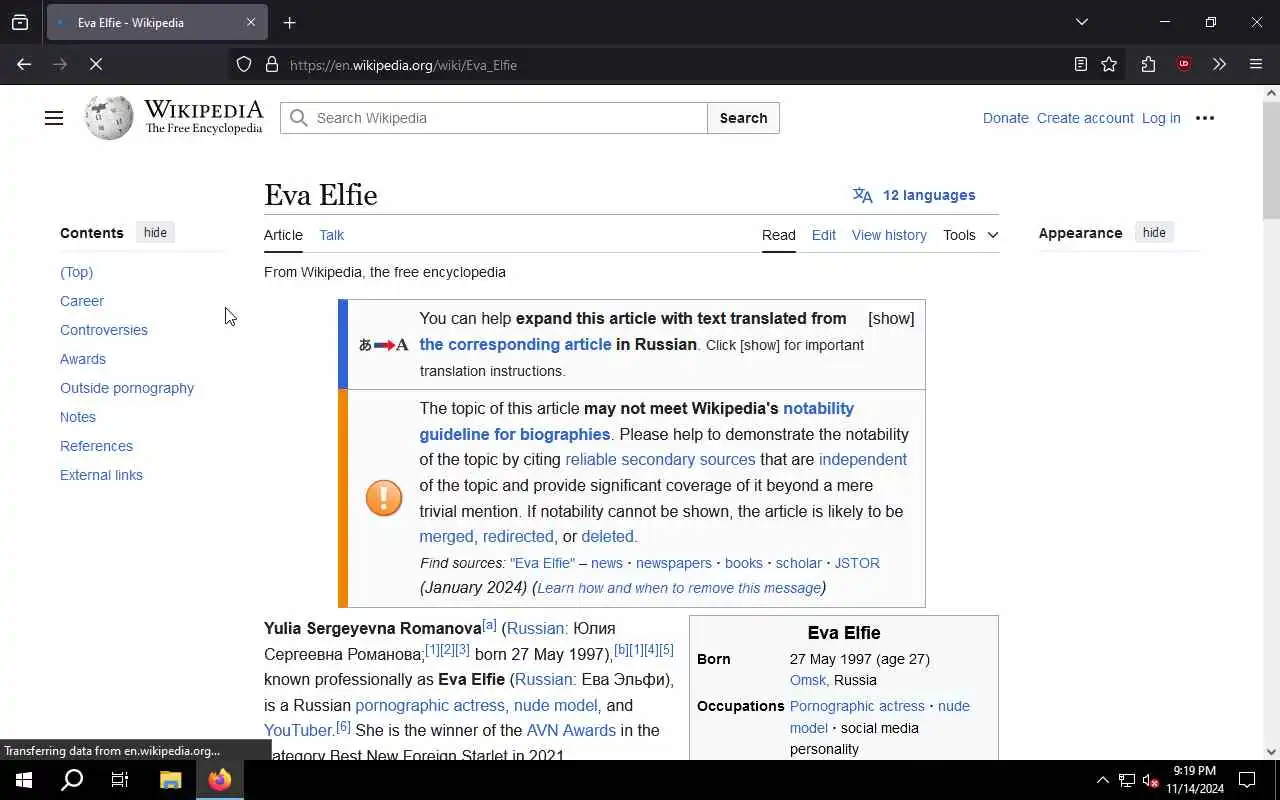Bookmark this page with star icon

pyautogui.click(x=1109, y=65)
